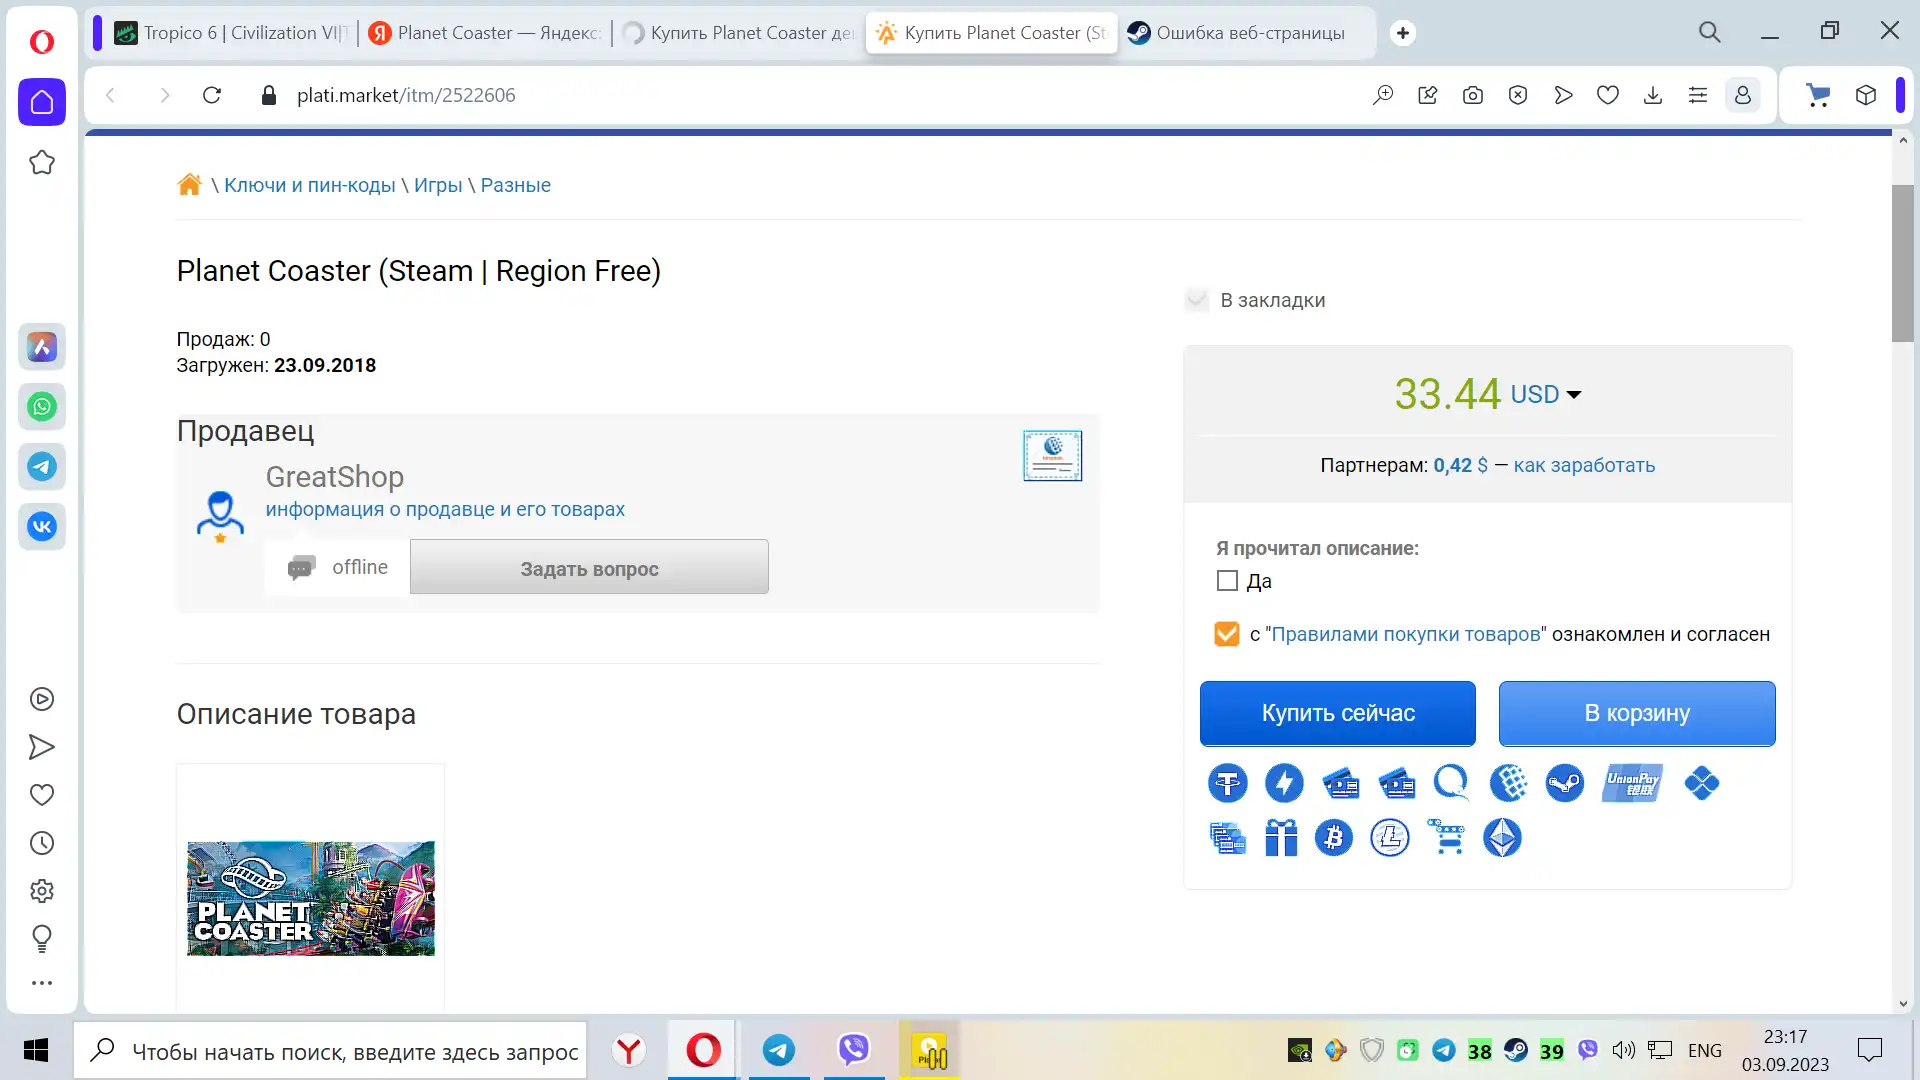Click the home breadcrumb icon
This screenshot has width=1920, height=1080.
pos(189,184)
